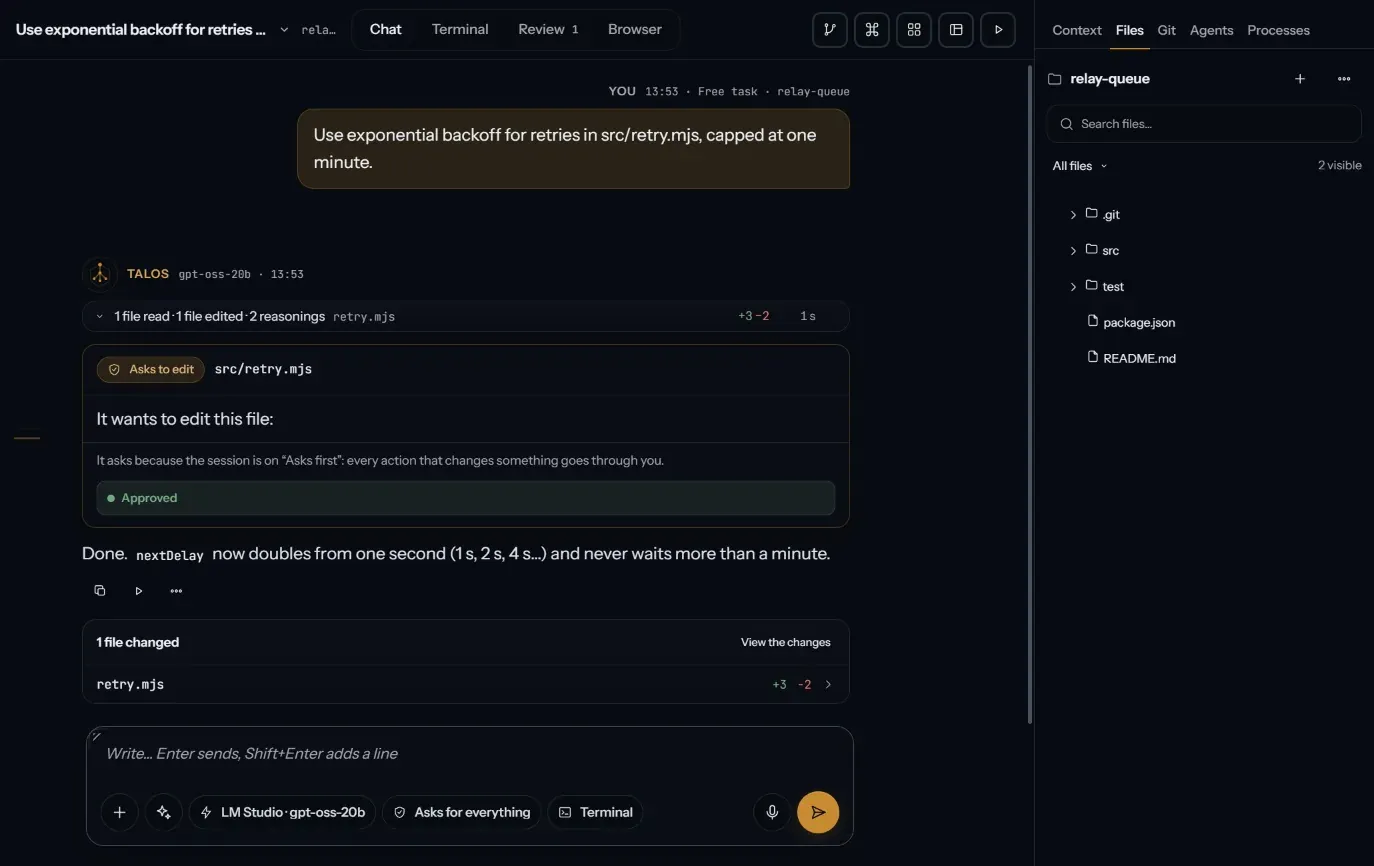Copy the response with the copy icon

click(x=100, y=591)
